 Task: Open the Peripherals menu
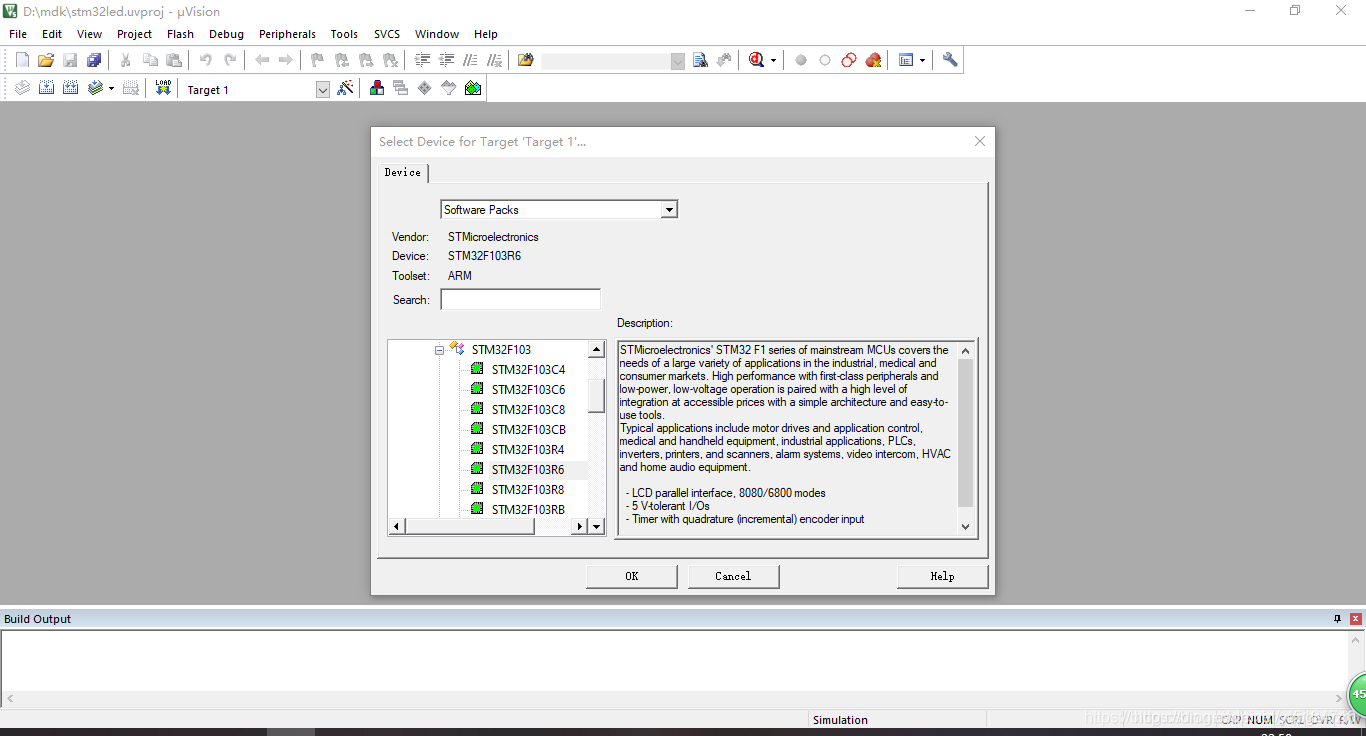pyautogui.click(x=287, y=34)
